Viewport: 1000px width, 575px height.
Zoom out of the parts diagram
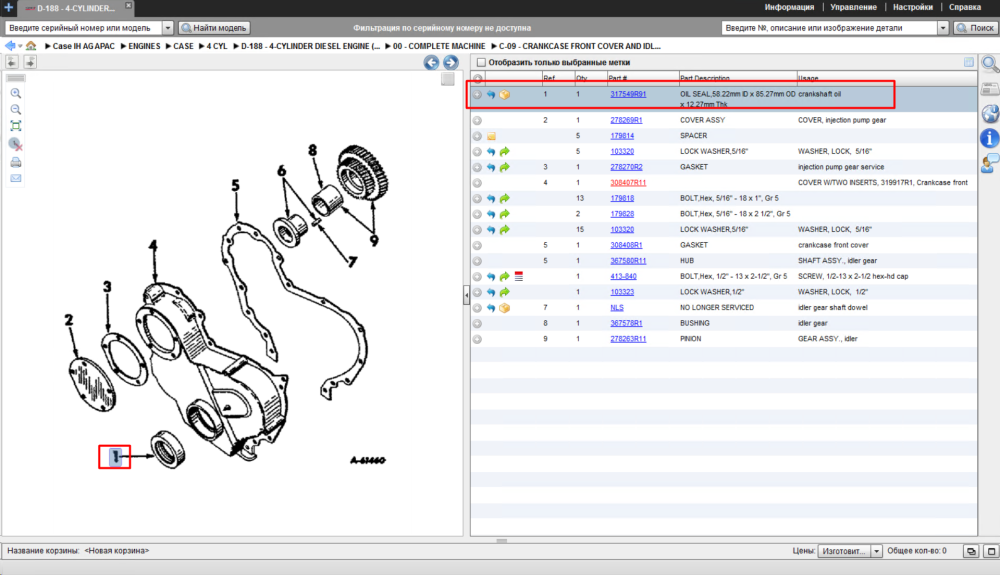(16, 110)
